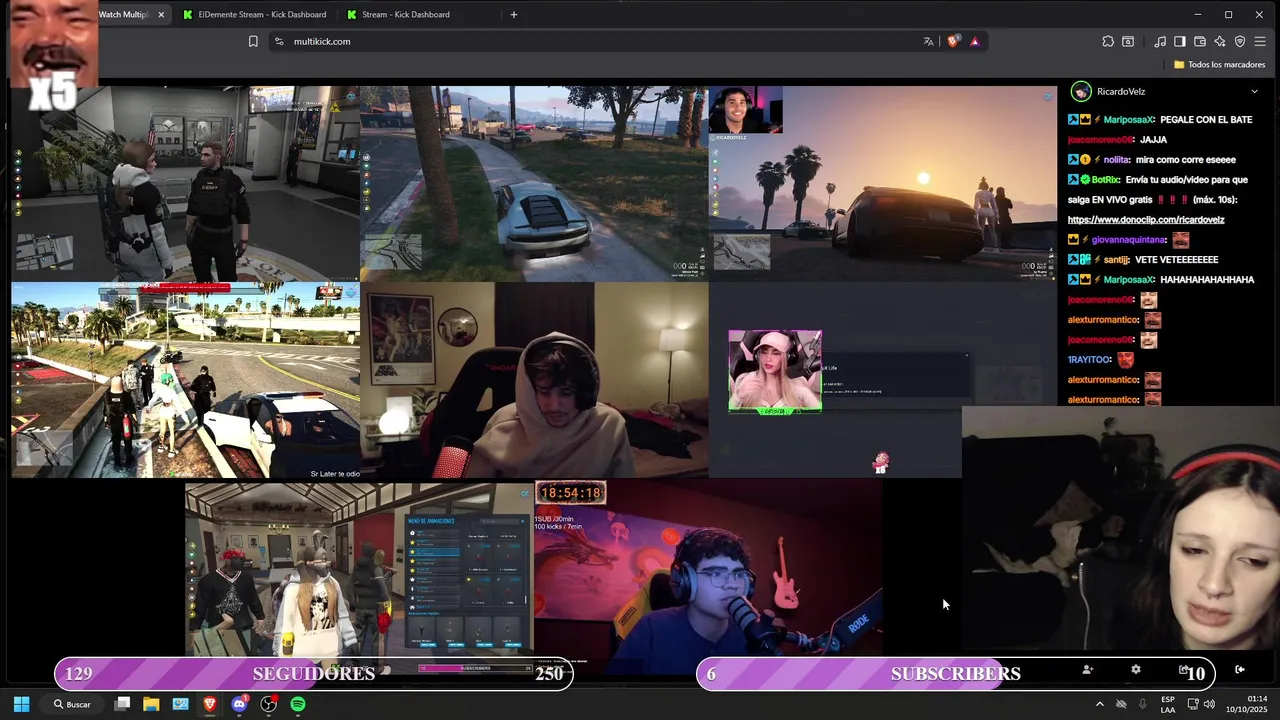1280x720 pixels.
Task: Click giovannaquintana username in chat
Action: pos(1129,239)
